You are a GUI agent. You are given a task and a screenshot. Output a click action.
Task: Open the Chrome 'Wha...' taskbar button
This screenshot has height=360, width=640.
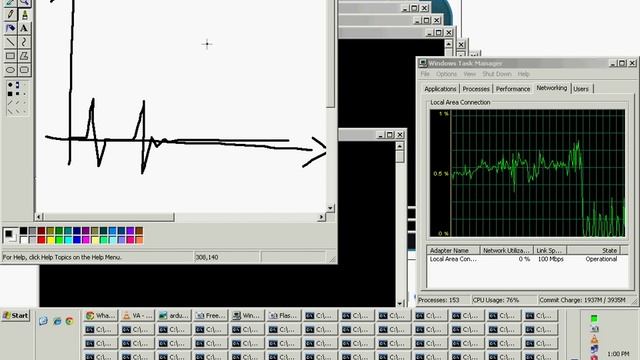click(x=100, y=316)
